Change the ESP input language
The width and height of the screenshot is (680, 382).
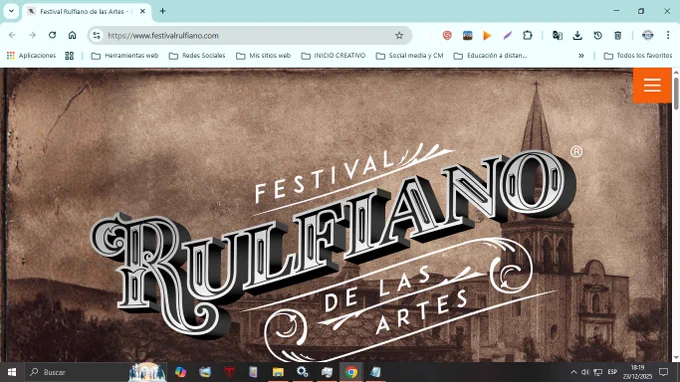tap(612, 372)
